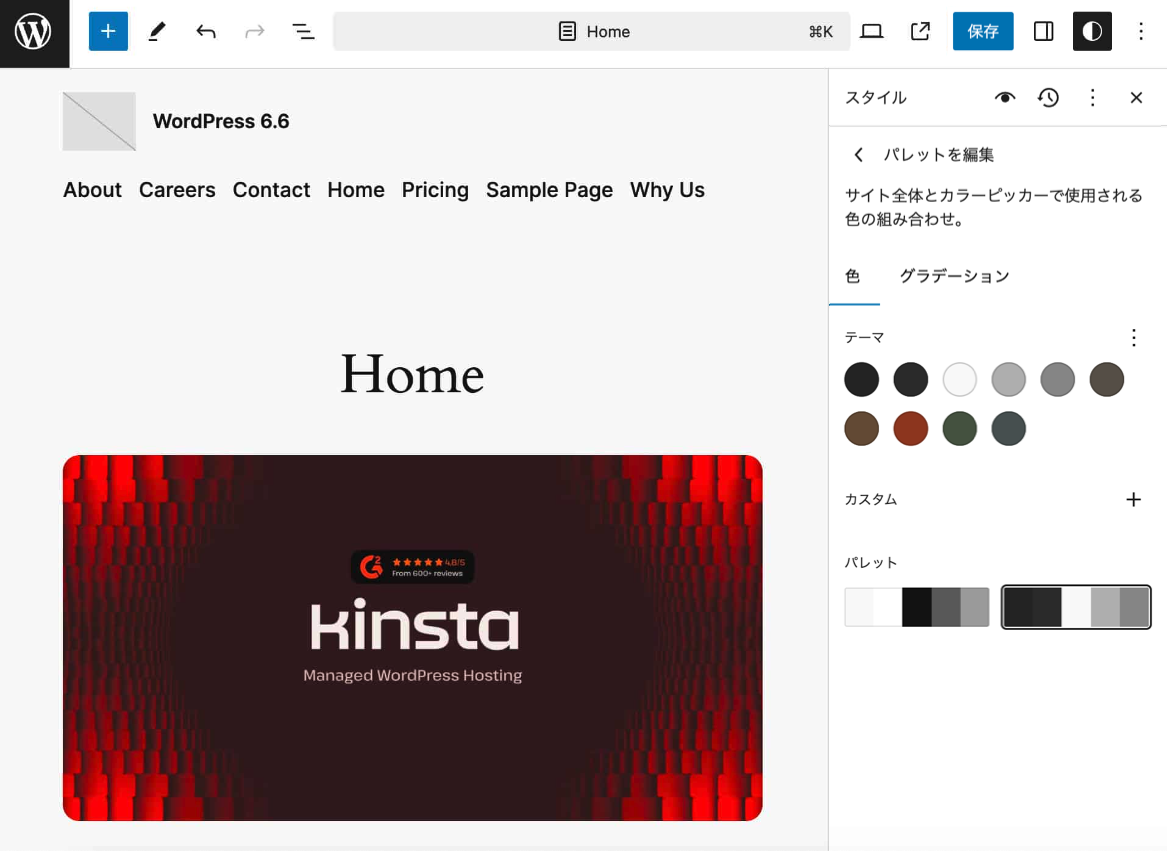Toggle the block inserter plus button

click(x=108, y=31)
